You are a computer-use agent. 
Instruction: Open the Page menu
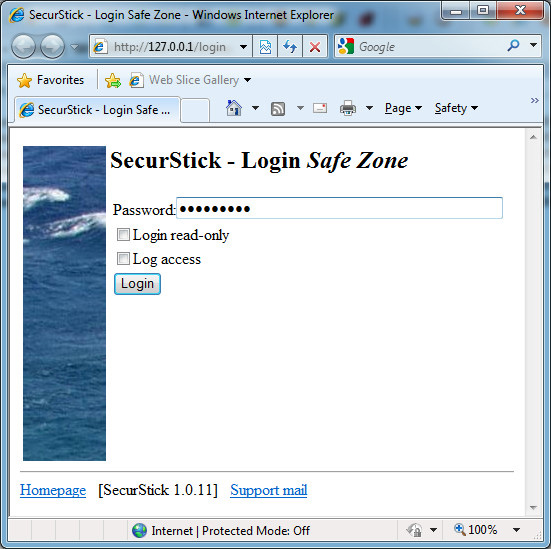[403, 108]
